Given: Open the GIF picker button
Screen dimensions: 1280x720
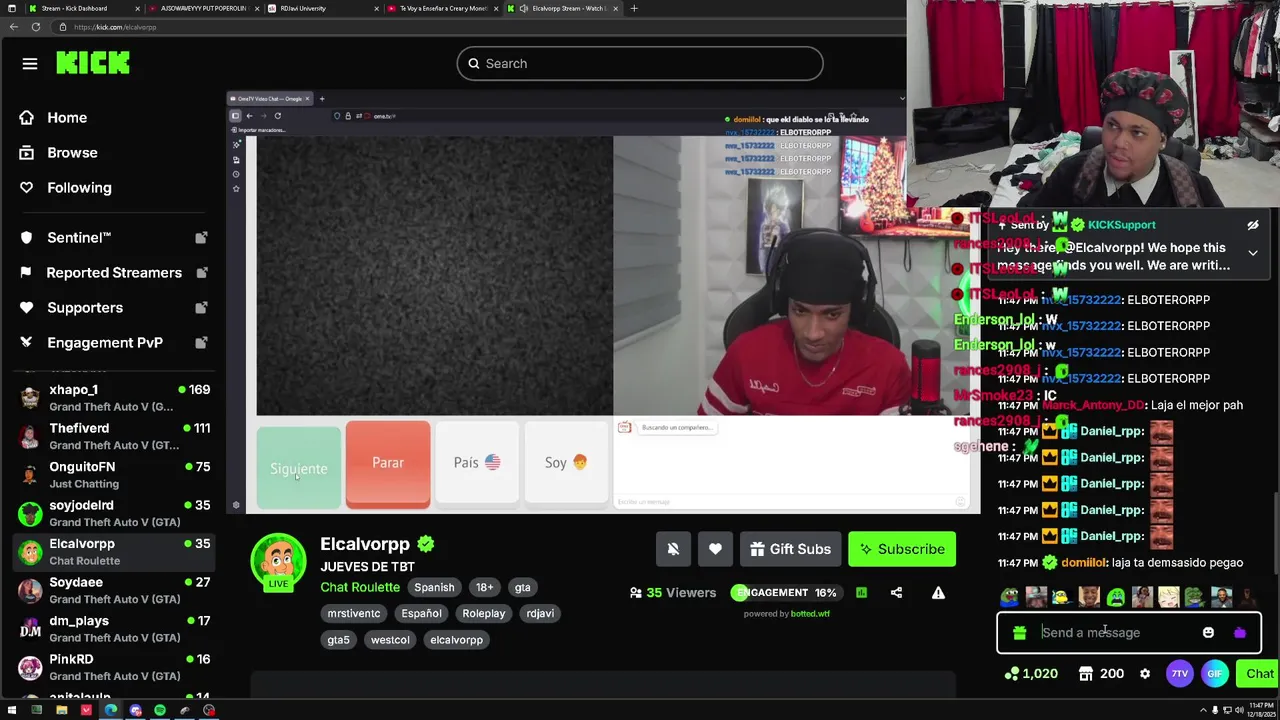Looking at the screenshot, I should tap(1214, 674).
